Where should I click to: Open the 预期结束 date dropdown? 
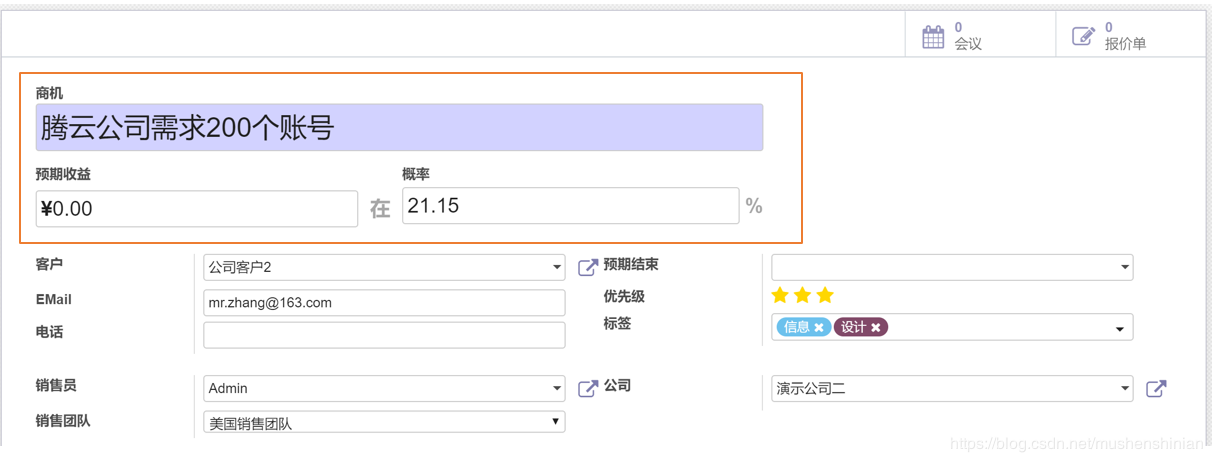1125,268
